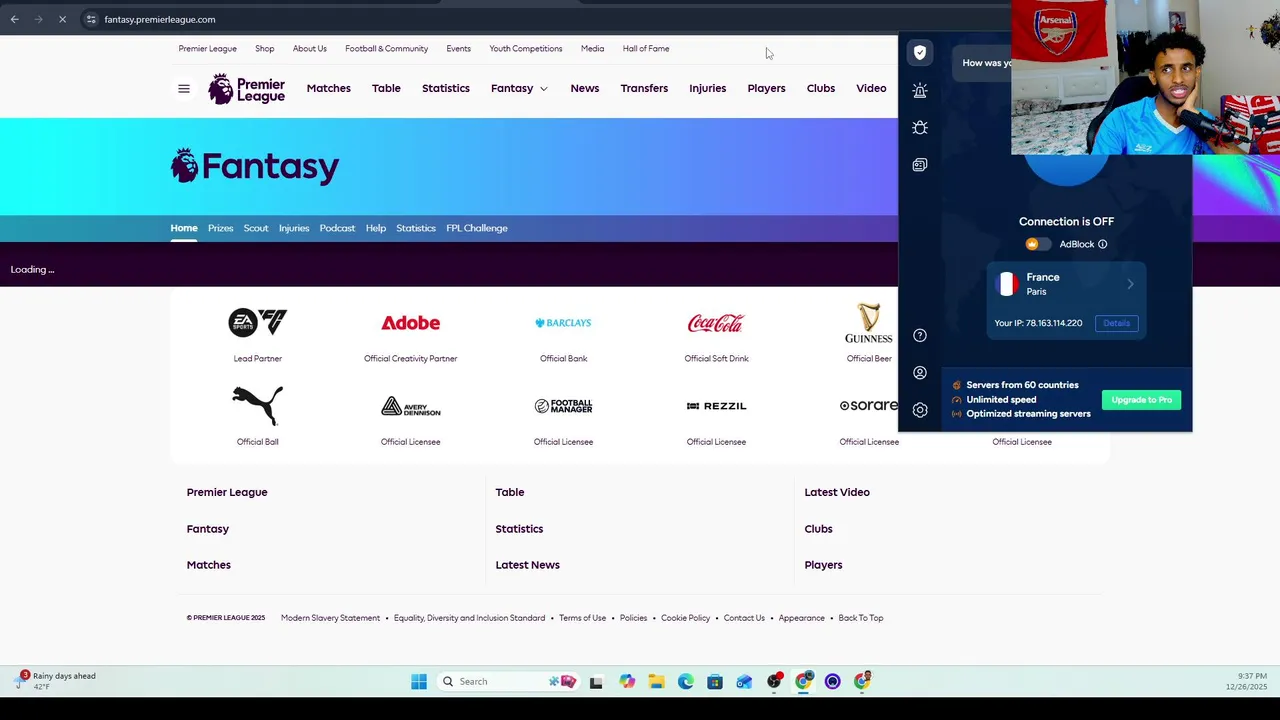Click the Windows taskbar Search box

(x=508, y=682)
